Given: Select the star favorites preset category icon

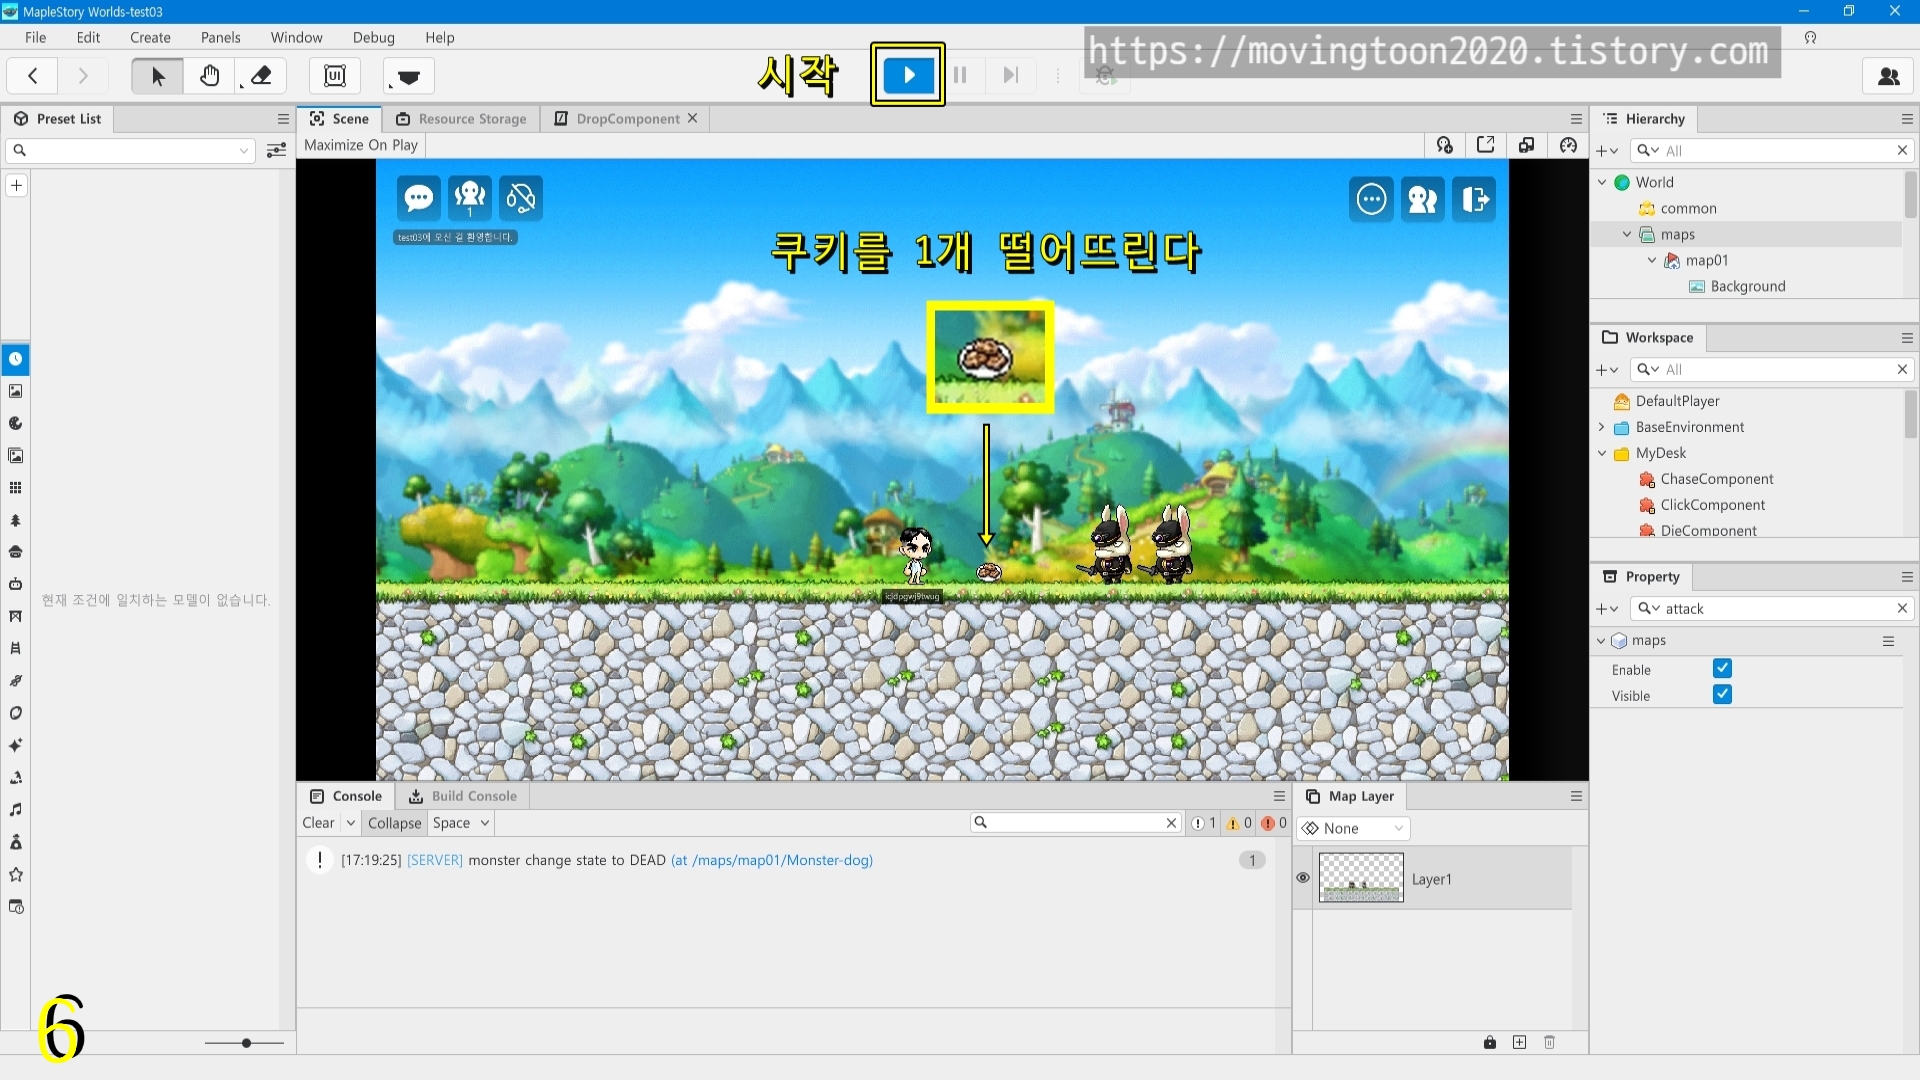Looking at the screenshot, I should [16, 874].
